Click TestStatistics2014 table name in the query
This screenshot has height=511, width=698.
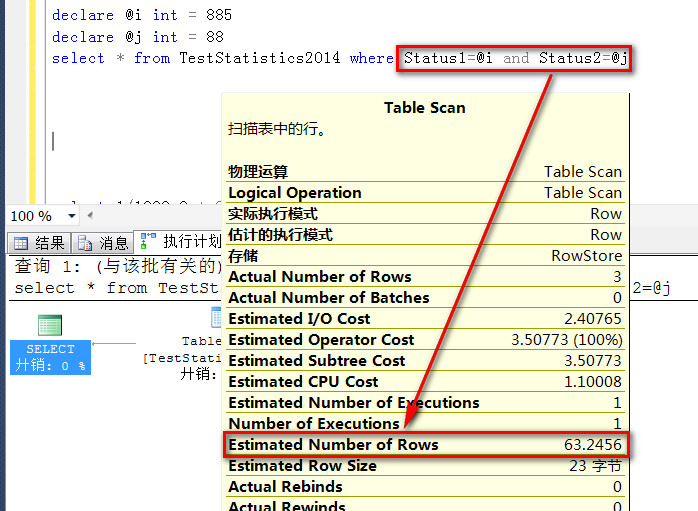coord(260,58)
